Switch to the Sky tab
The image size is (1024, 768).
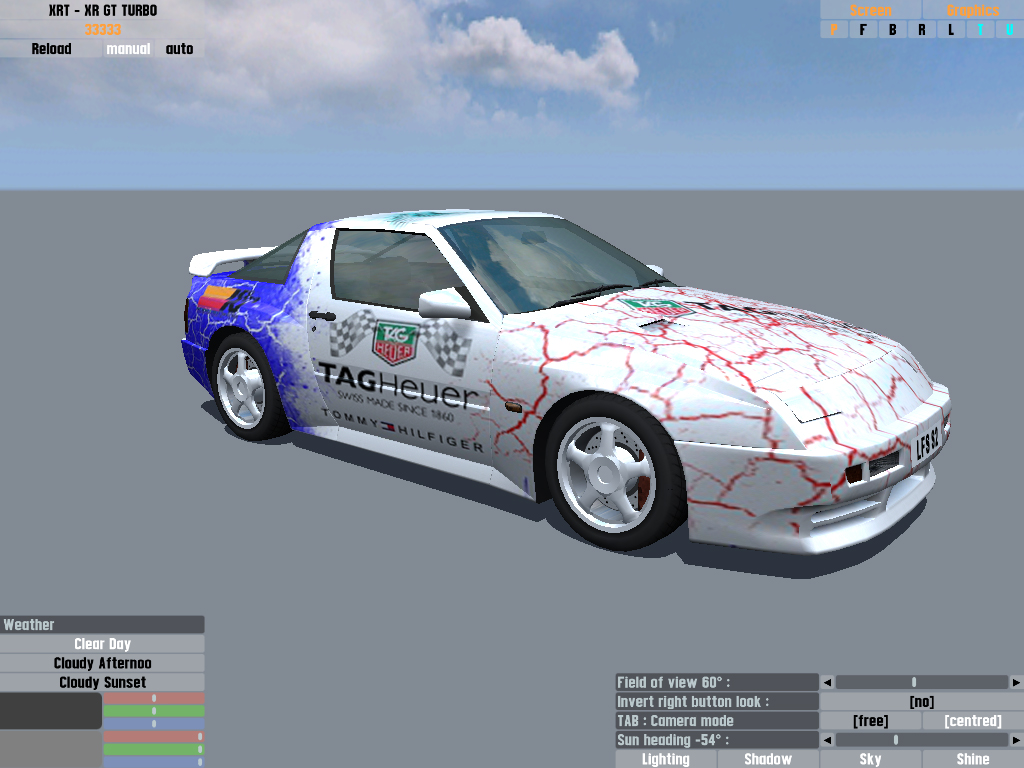[x=871, y=759]
